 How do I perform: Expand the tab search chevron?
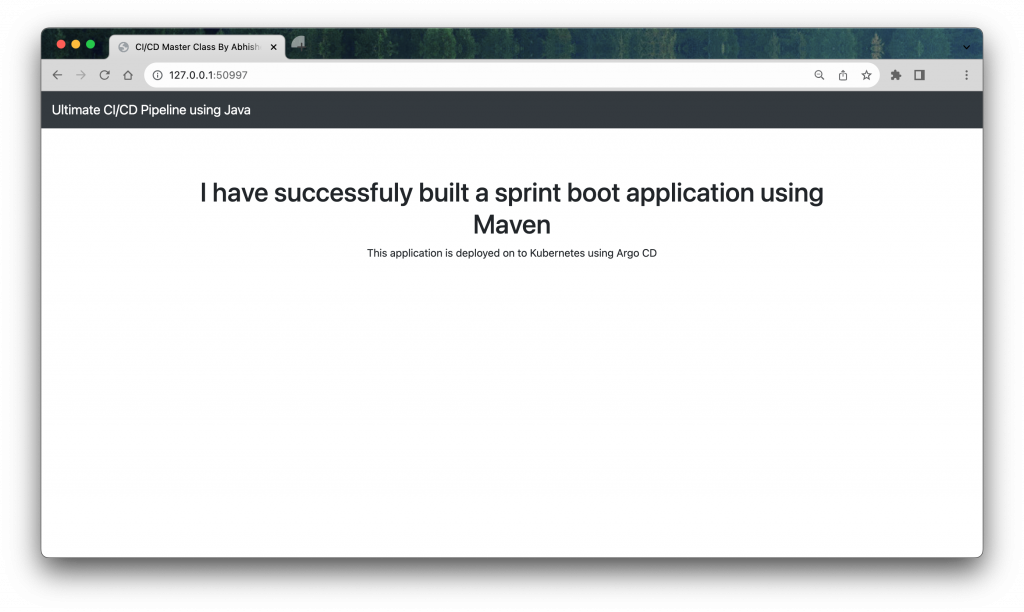point(967,47)
